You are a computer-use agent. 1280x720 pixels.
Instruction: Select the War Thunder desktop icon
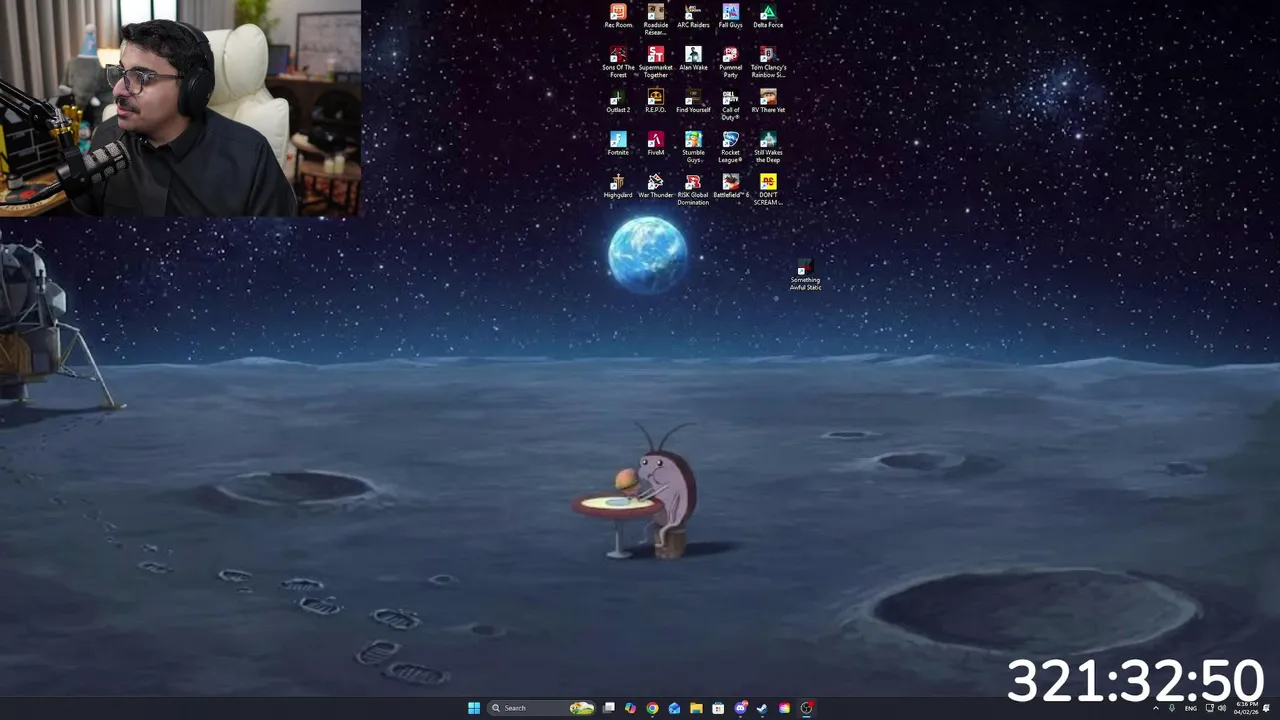[656, 187]
